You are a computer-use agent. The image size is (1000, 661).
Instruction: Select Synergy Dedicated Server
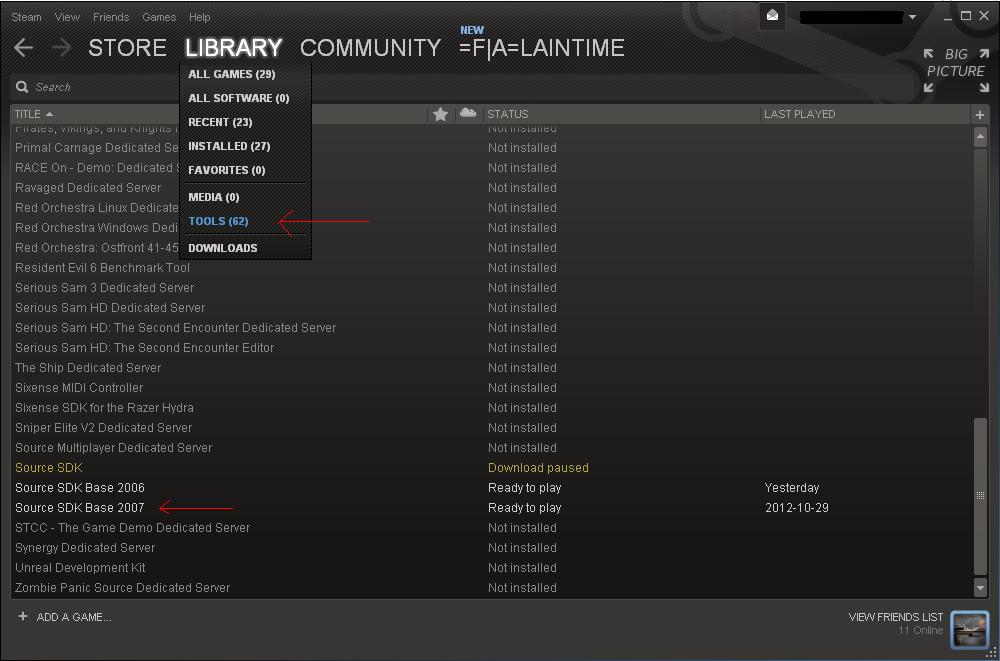pos(85,547)
